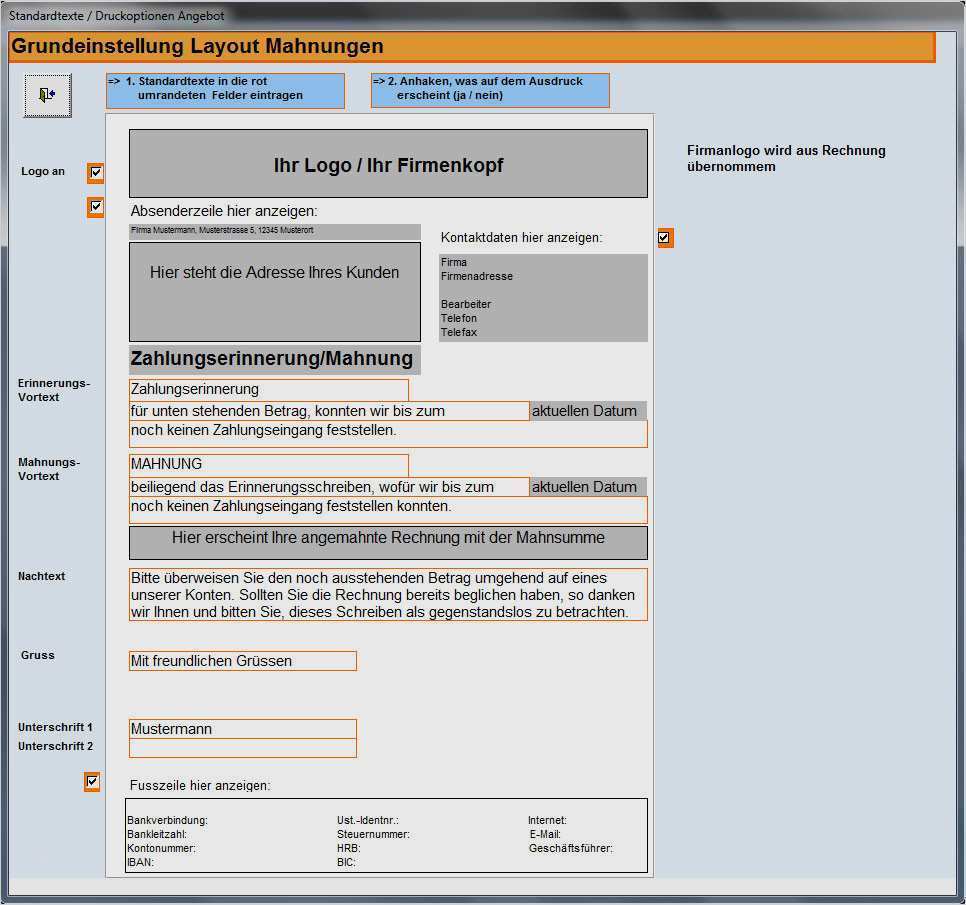Toggle the 'Logo an' checkbox

[96, 173]
